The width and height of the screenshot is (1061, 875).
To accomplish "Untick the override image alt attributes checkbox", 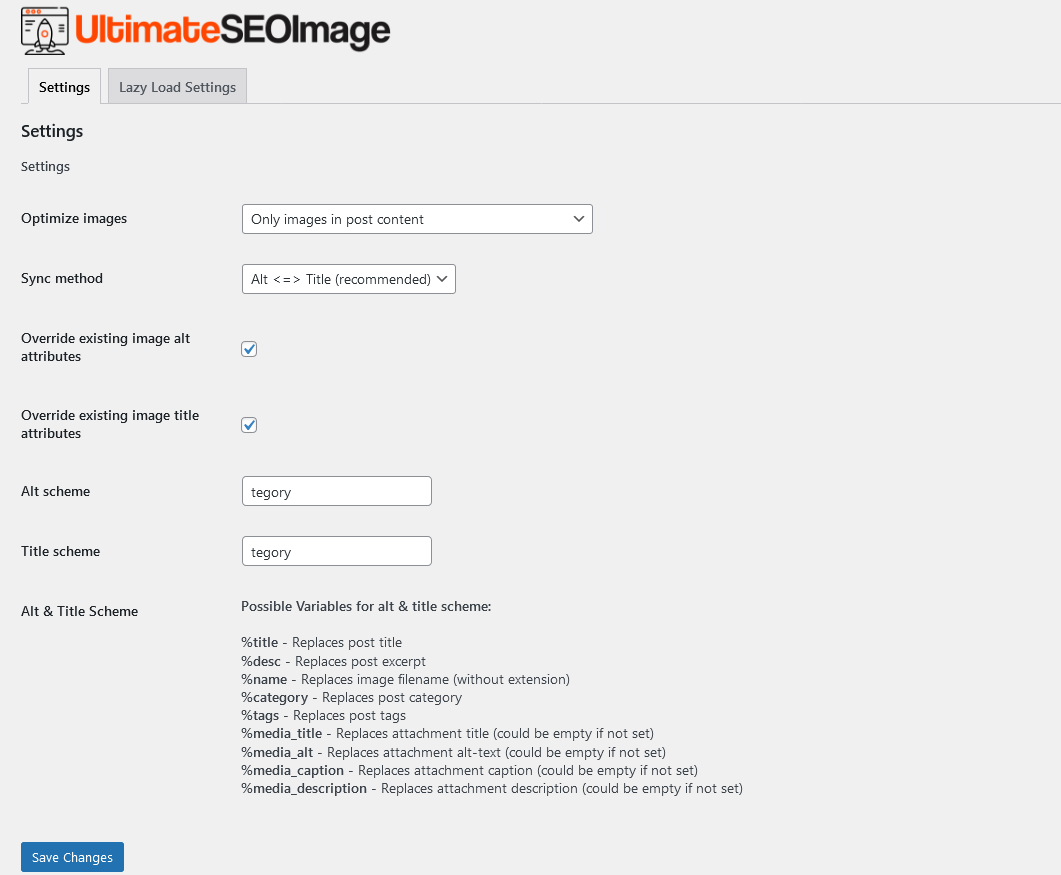I will click(250, 349).
